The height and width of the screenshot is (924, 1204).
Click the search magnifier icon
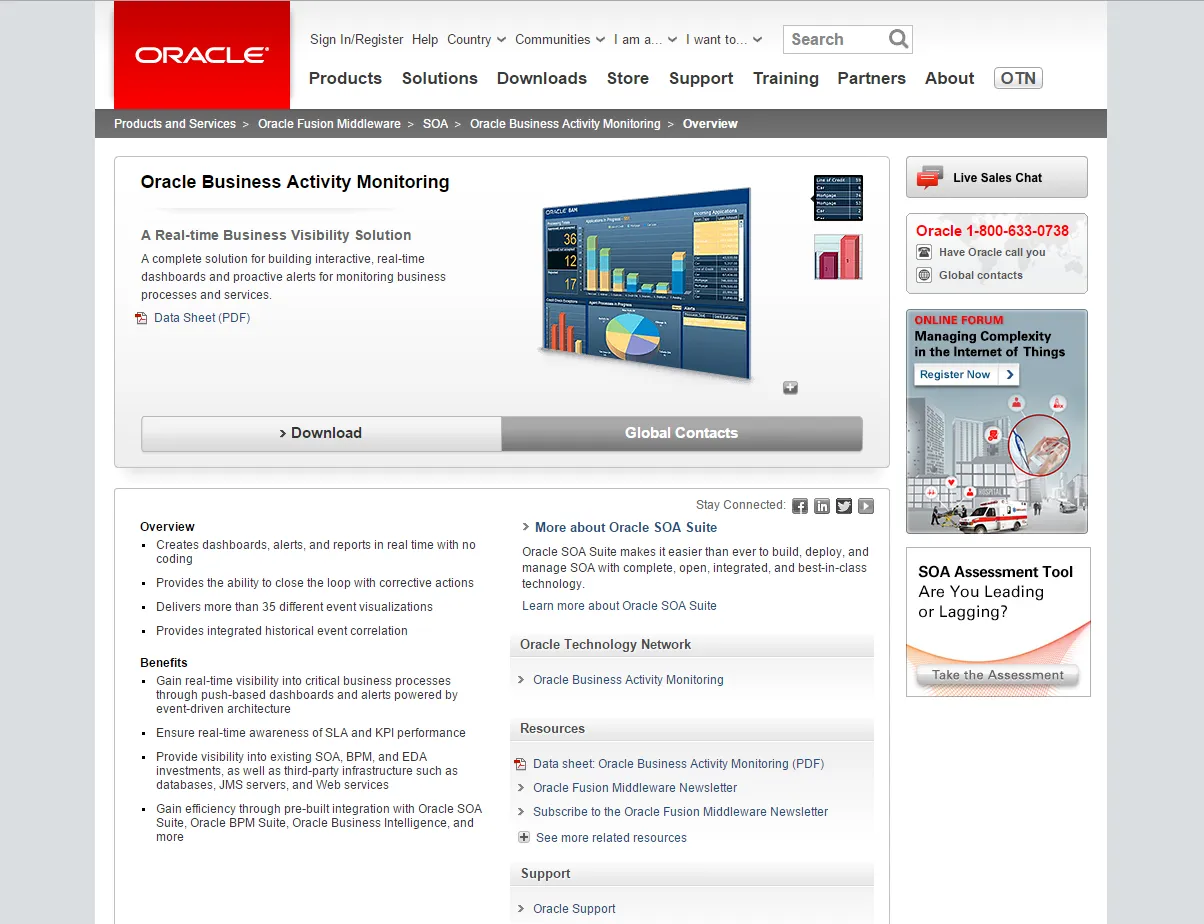(x=898, y=39)
